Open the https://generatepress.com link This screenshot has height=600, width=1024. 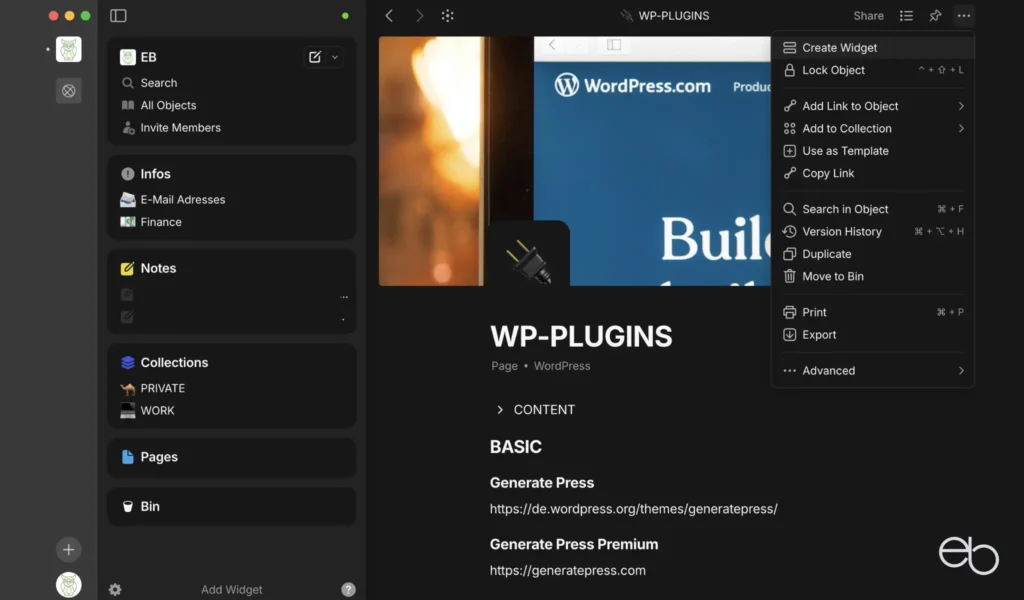568,570
